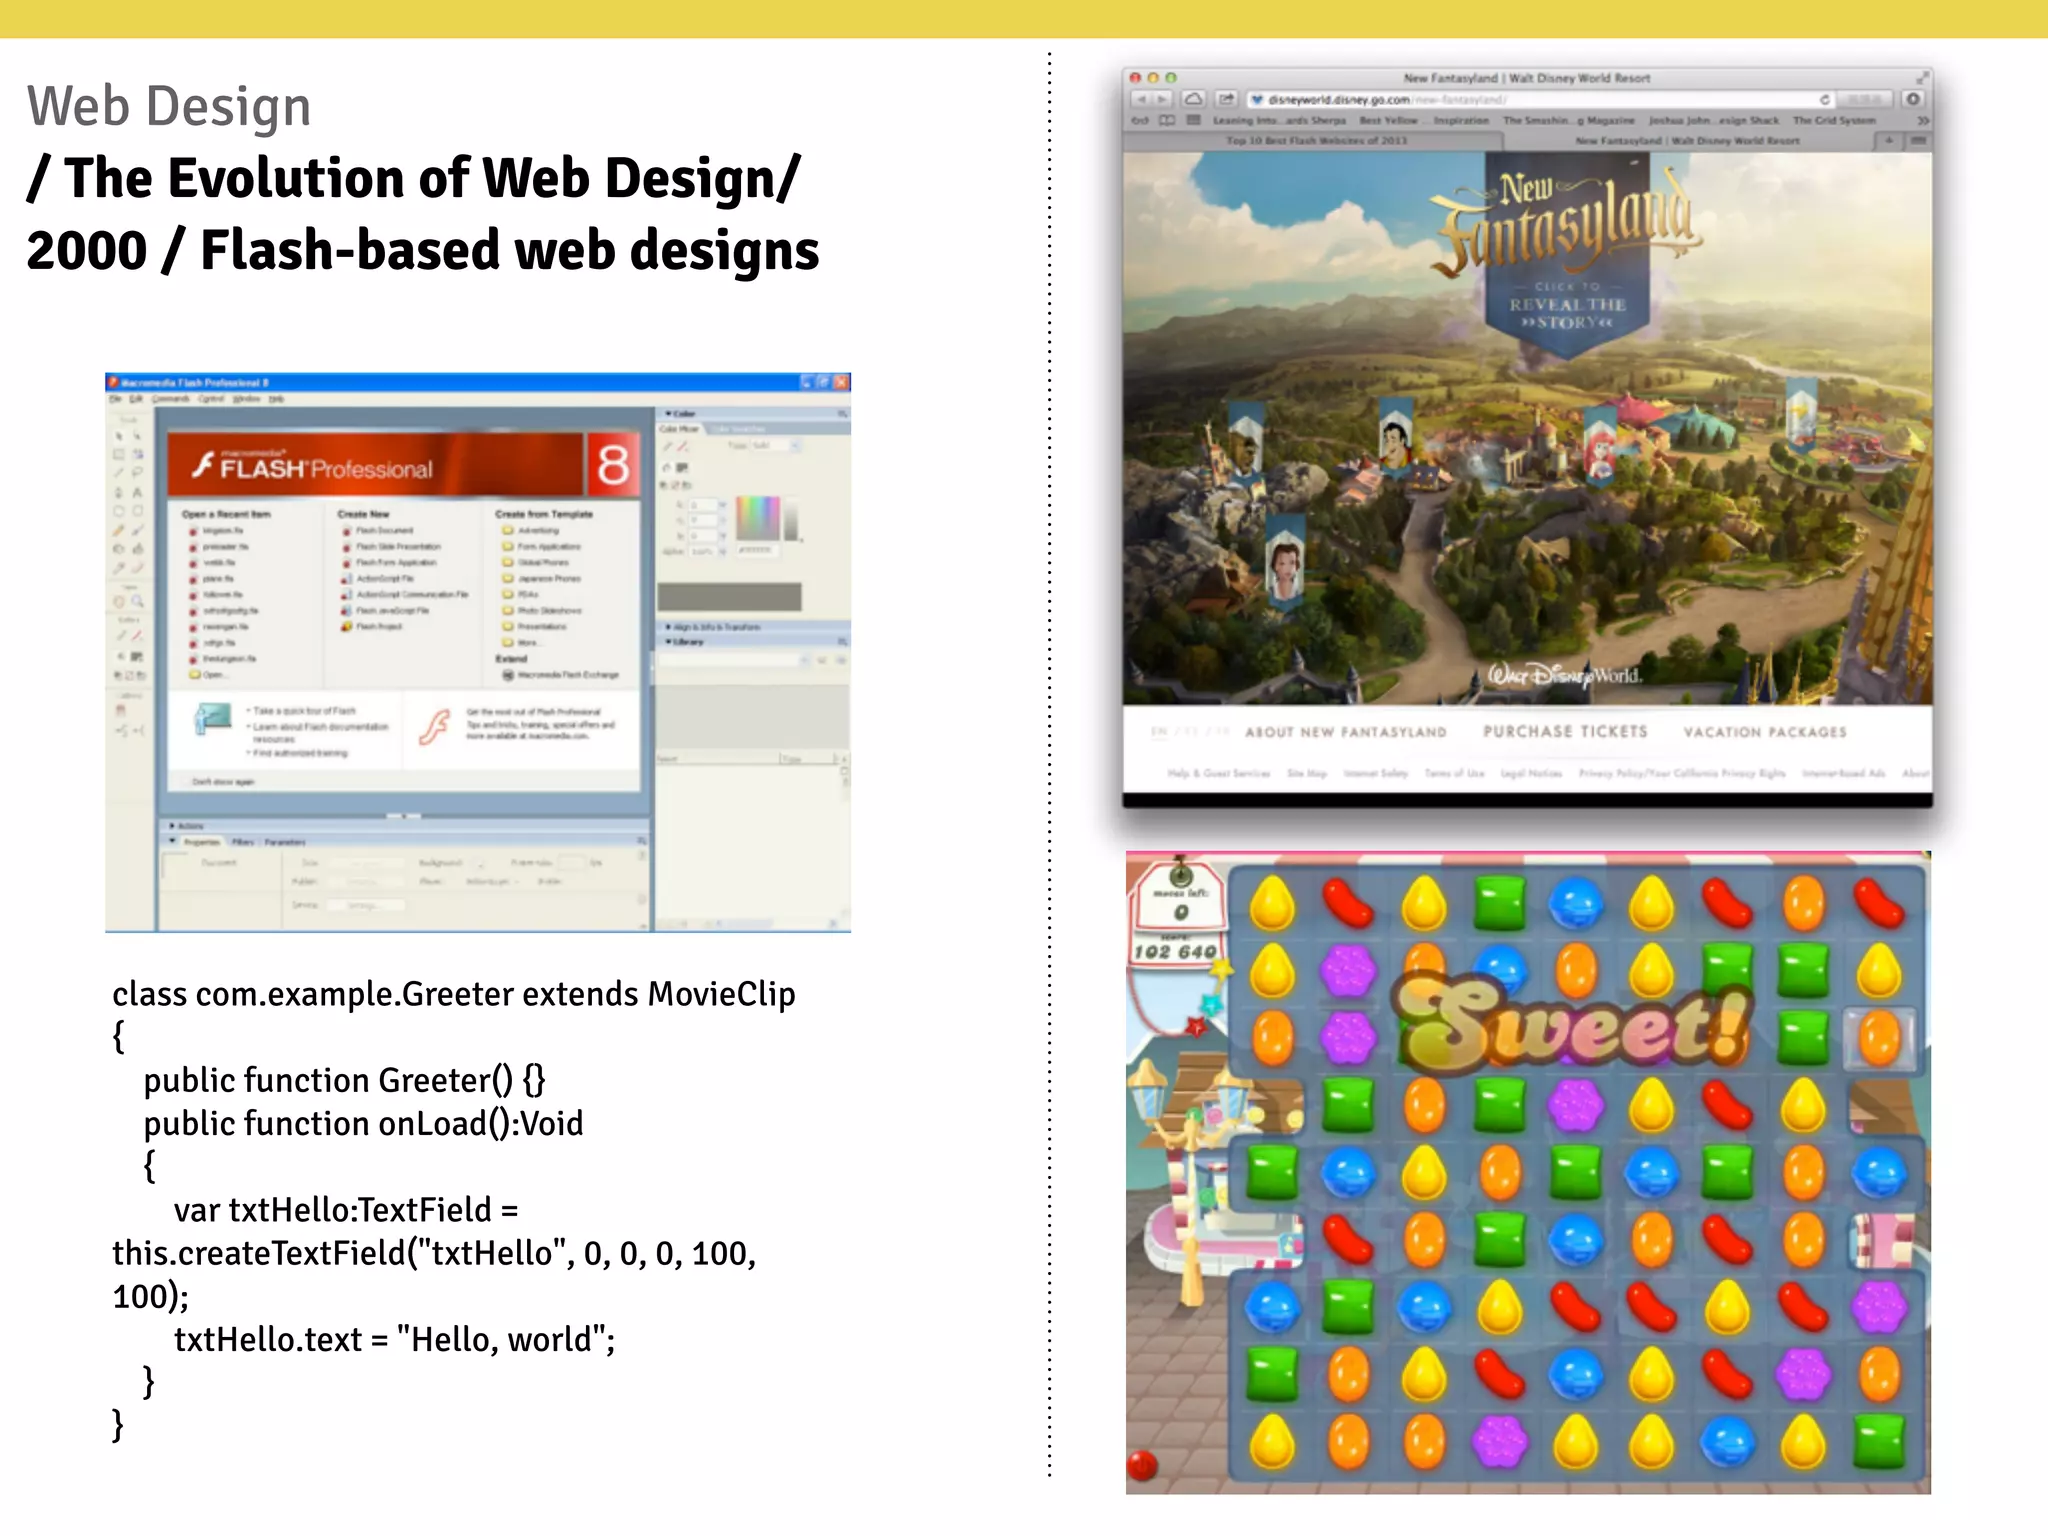
Task: Choose the Eraser tool in Flash toolbox
Action: tap(137, 568)
